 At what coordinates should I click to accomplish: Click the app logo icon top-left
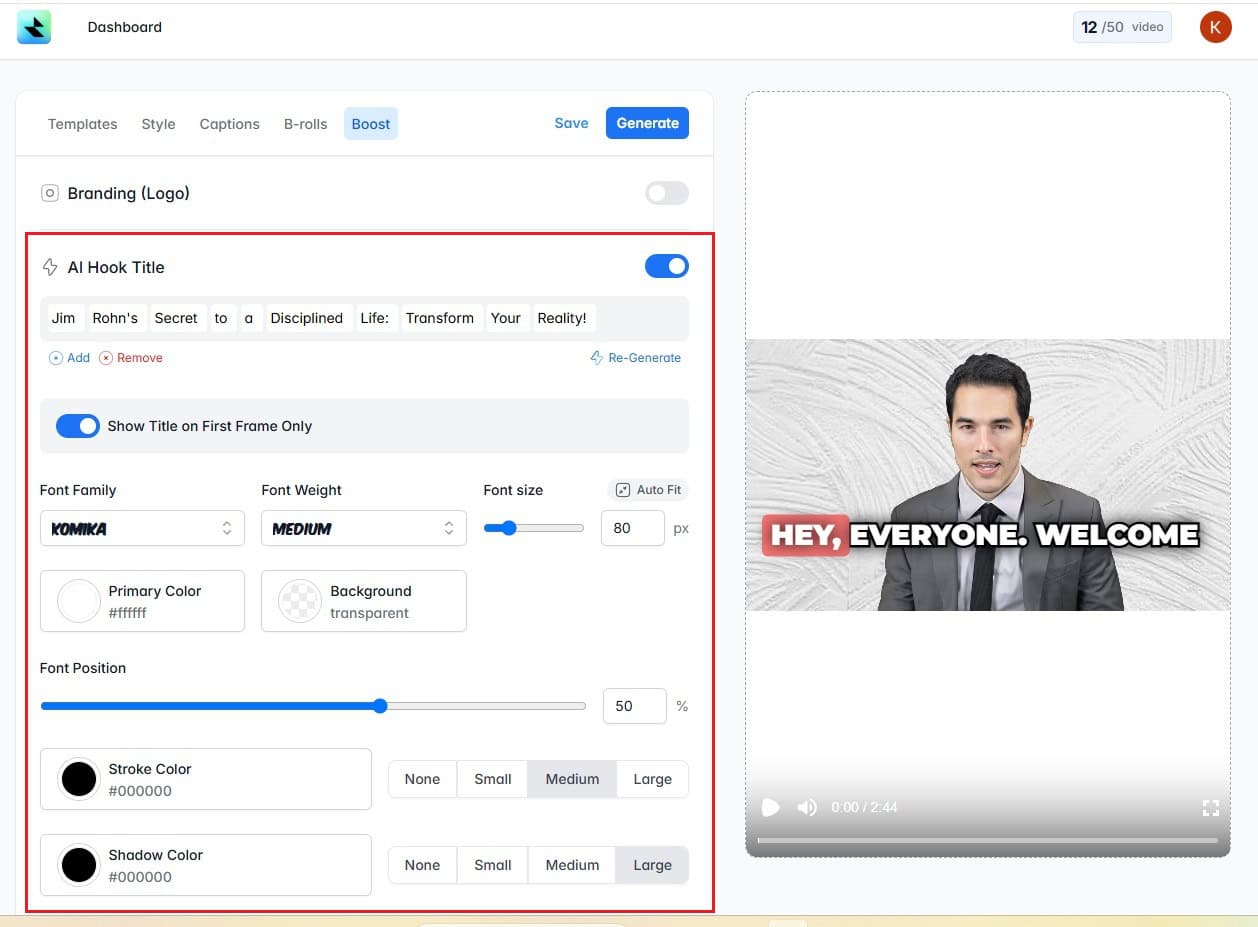coord(34,27)
